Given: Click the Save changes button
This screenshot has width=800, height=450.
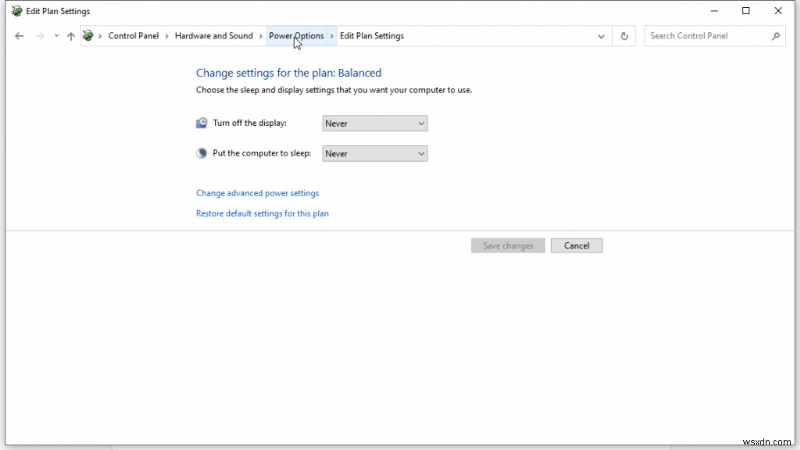Looking at the screenshot, I should click(x=508, y=245).
